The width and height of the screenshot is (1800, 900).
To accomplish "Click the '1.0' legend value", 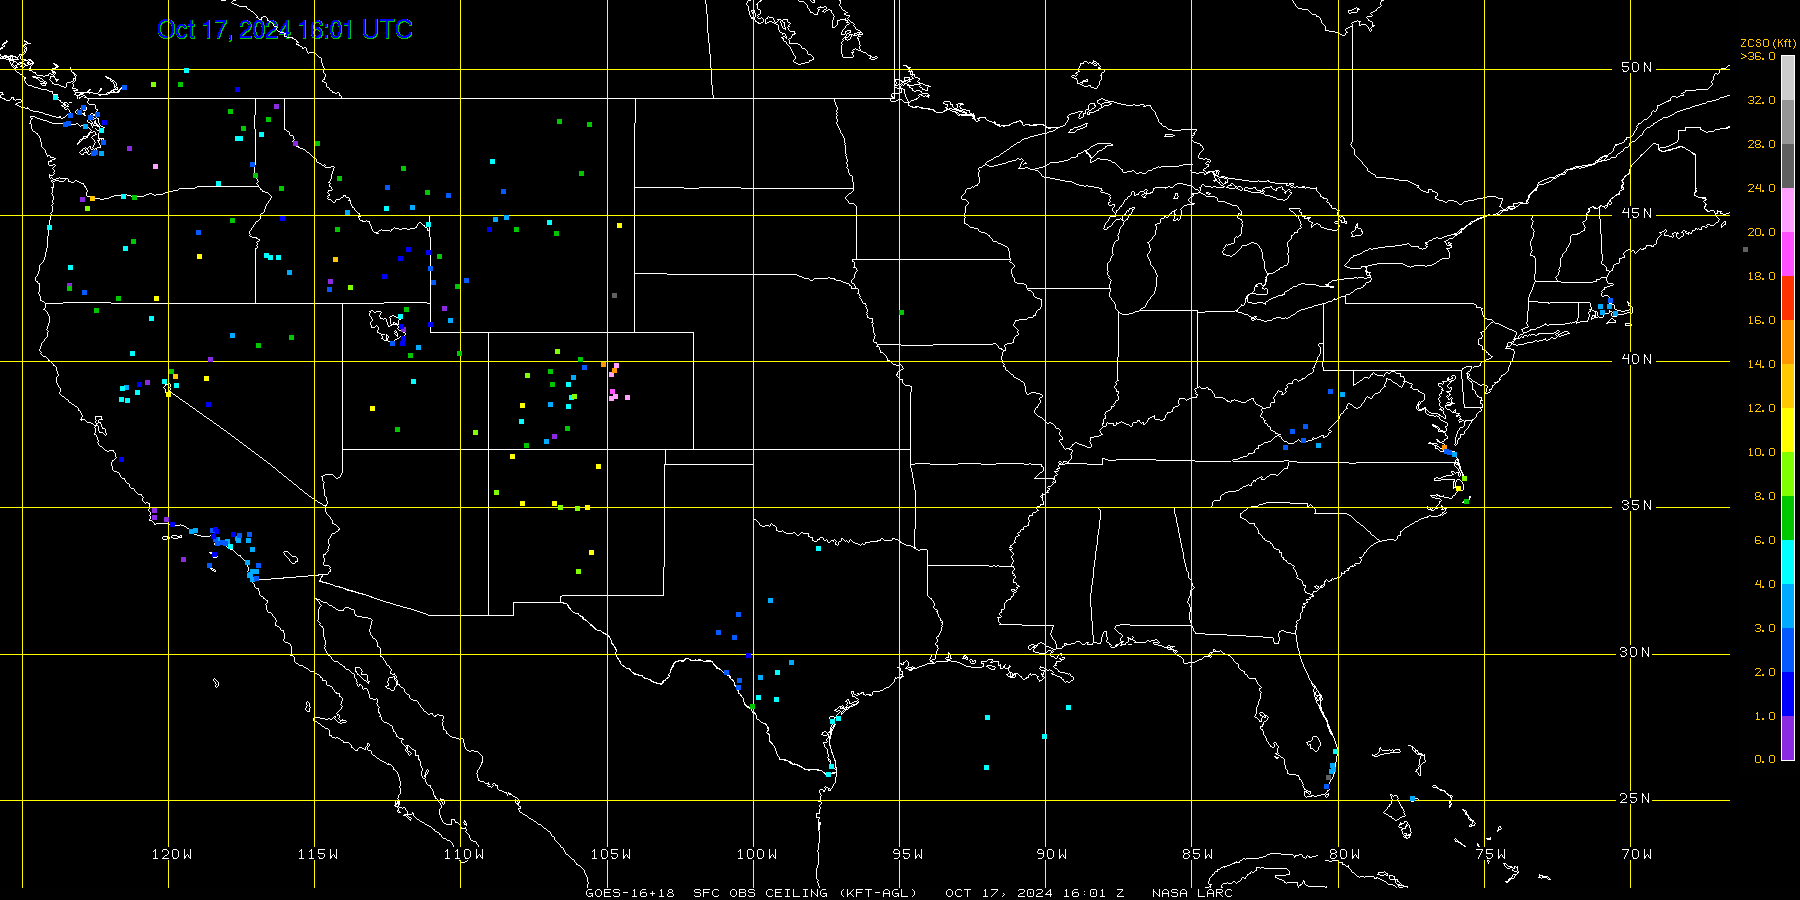I will [1765, 716].
